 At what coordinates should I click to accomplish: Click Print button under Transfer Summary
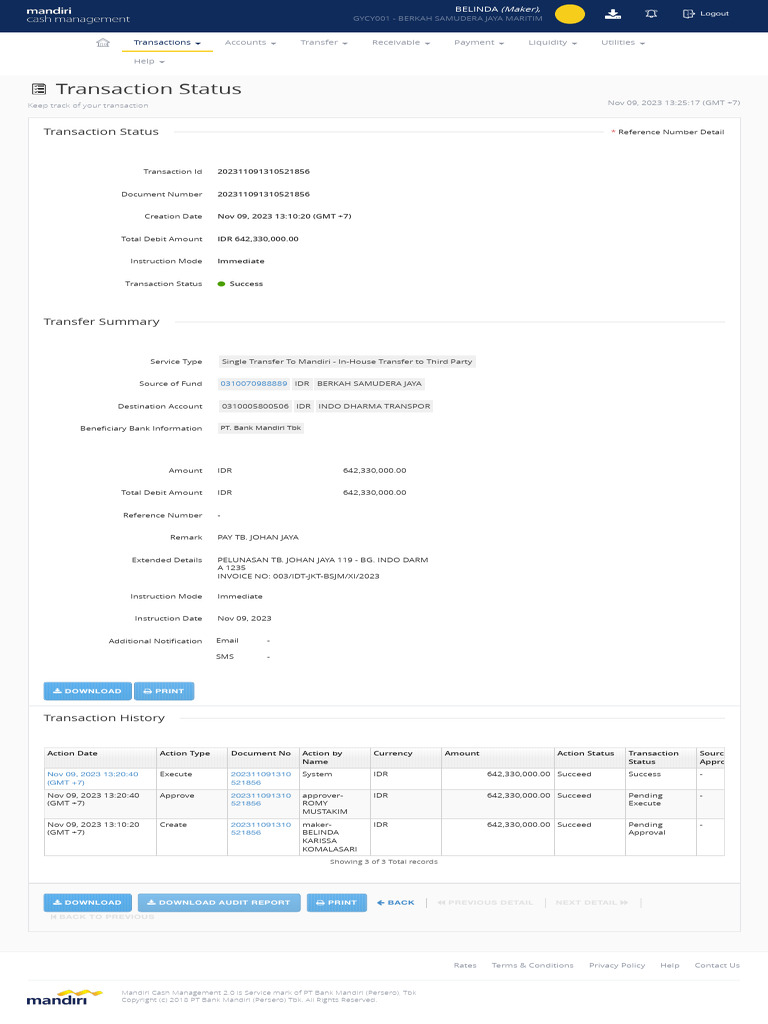tap(164, 691)
